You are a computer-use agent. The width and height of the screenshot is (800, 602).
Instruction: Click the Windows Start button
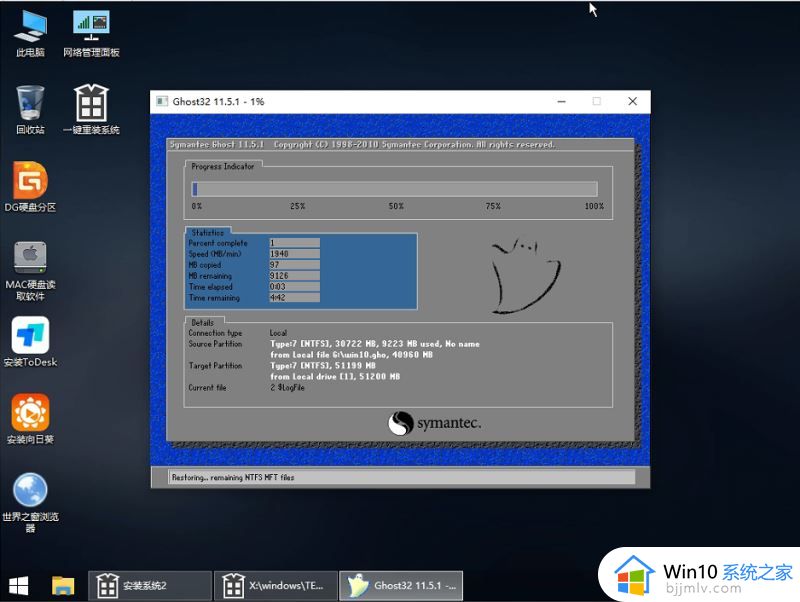18,586
